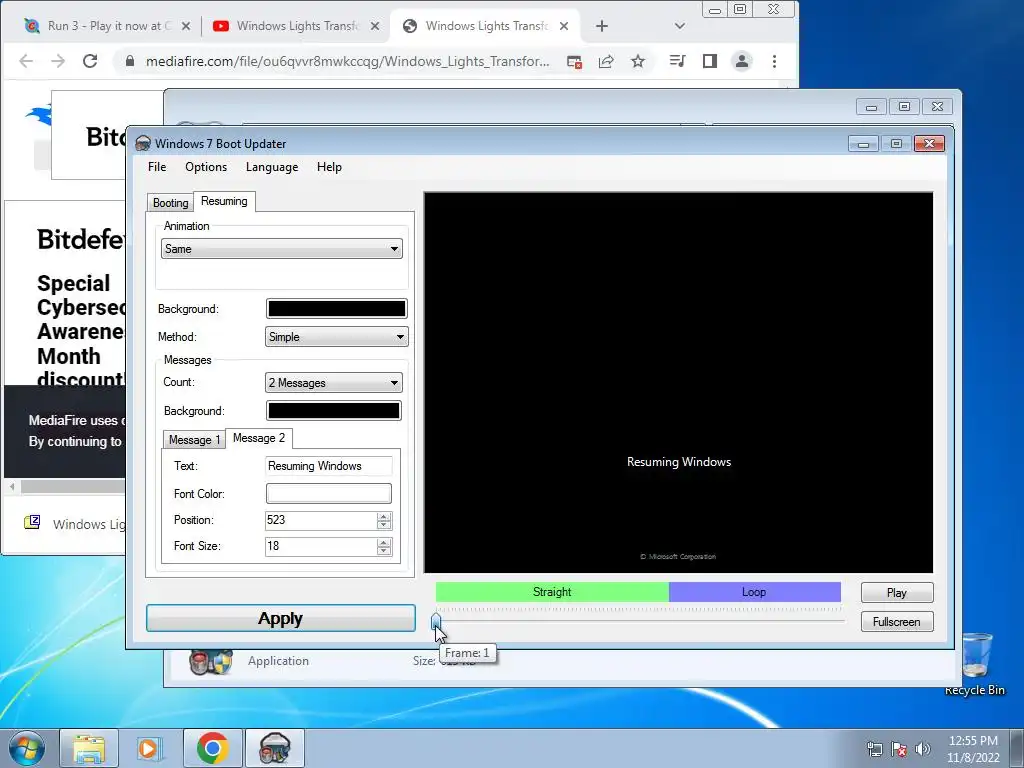The height and width of the screenshot is (768, 1024).
Task: Click the Windows Start button
Action: (x=27, y=748)
